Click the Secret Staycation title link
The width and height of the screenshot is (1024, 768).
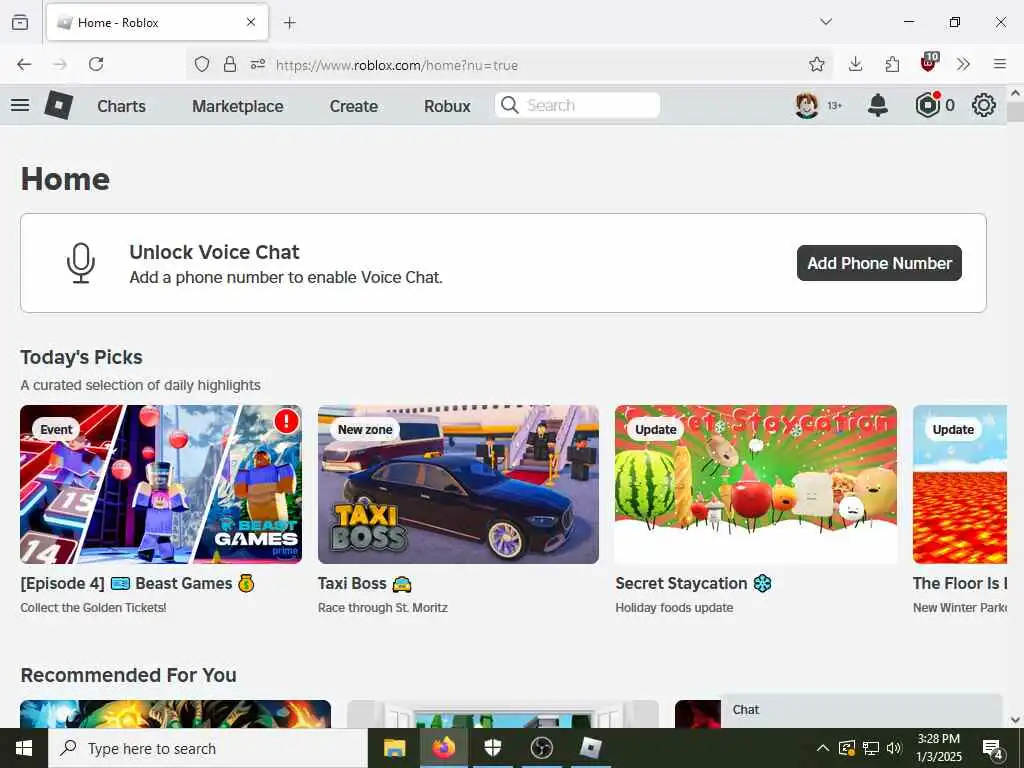693,583
